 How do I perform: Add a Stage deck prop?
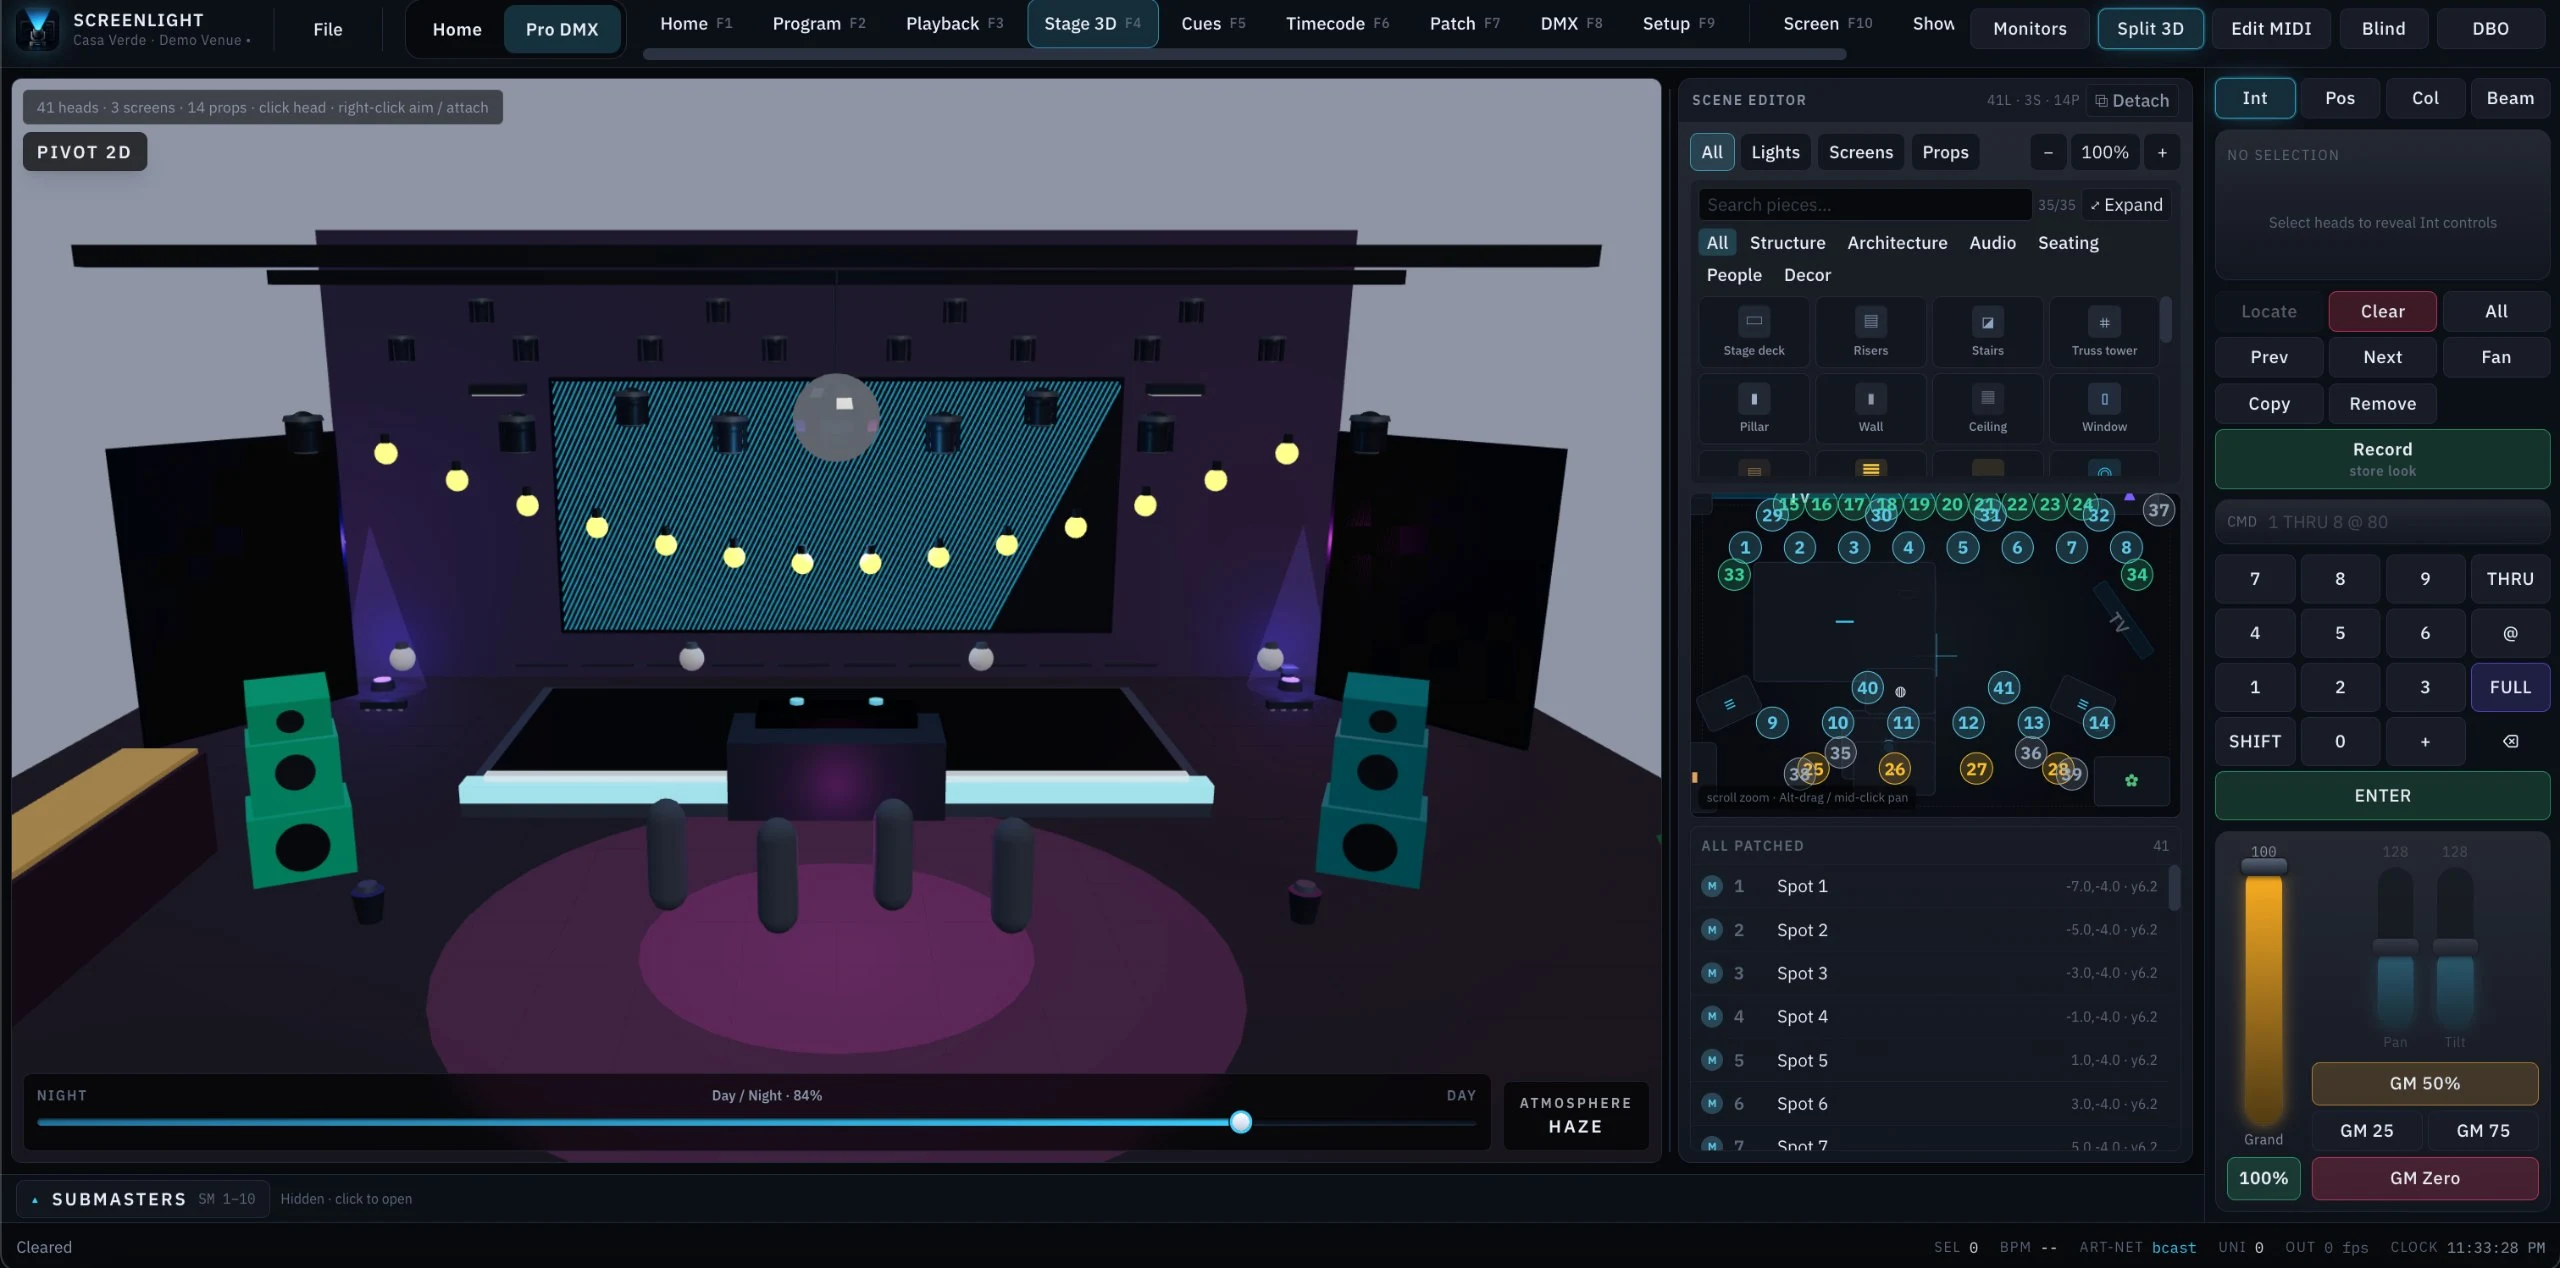pos(1753,332)
